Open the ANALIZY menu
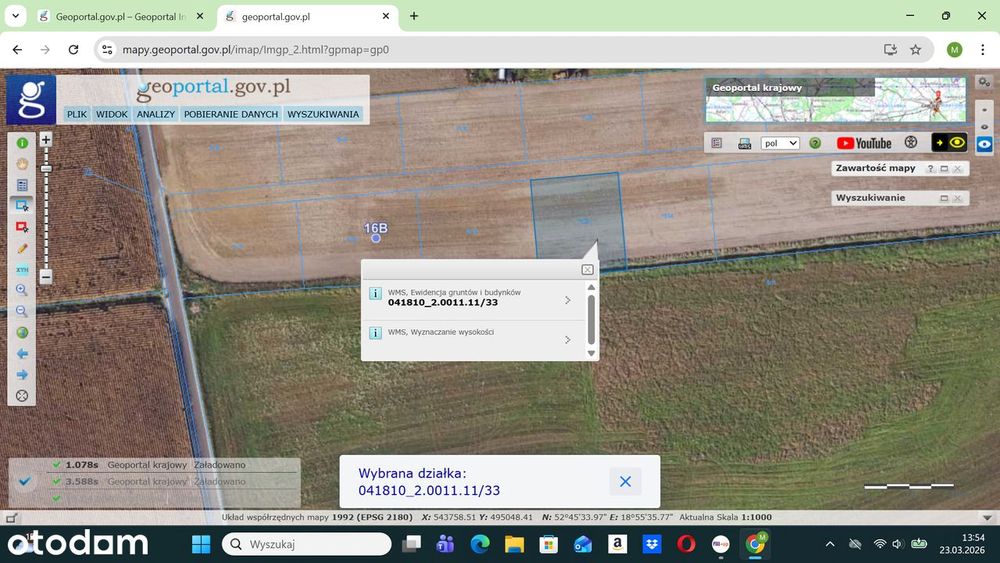This screenshot has width=1000, height=563. click(x=156, y=114)
